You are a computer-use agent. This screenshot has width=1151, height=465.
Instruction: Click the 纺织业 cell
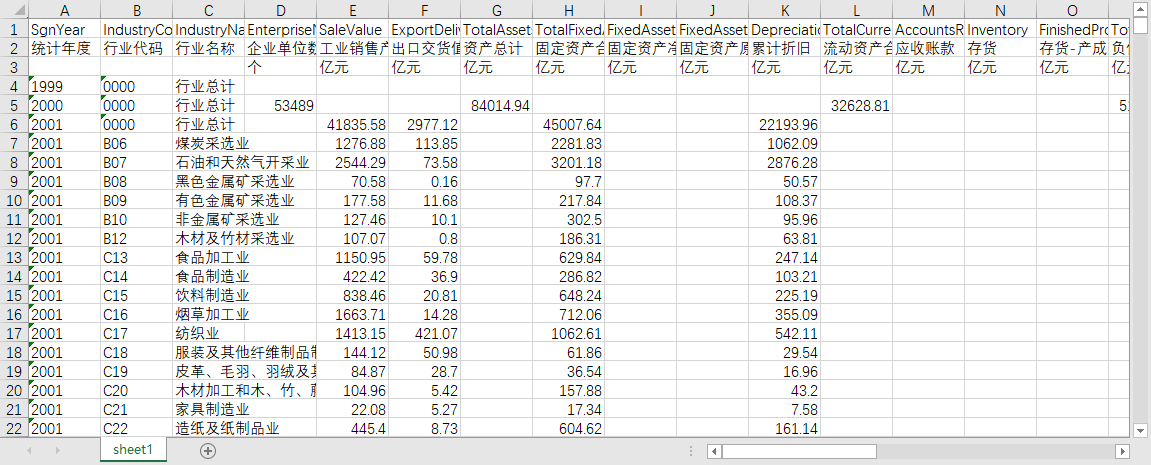[x=208, y=334]
